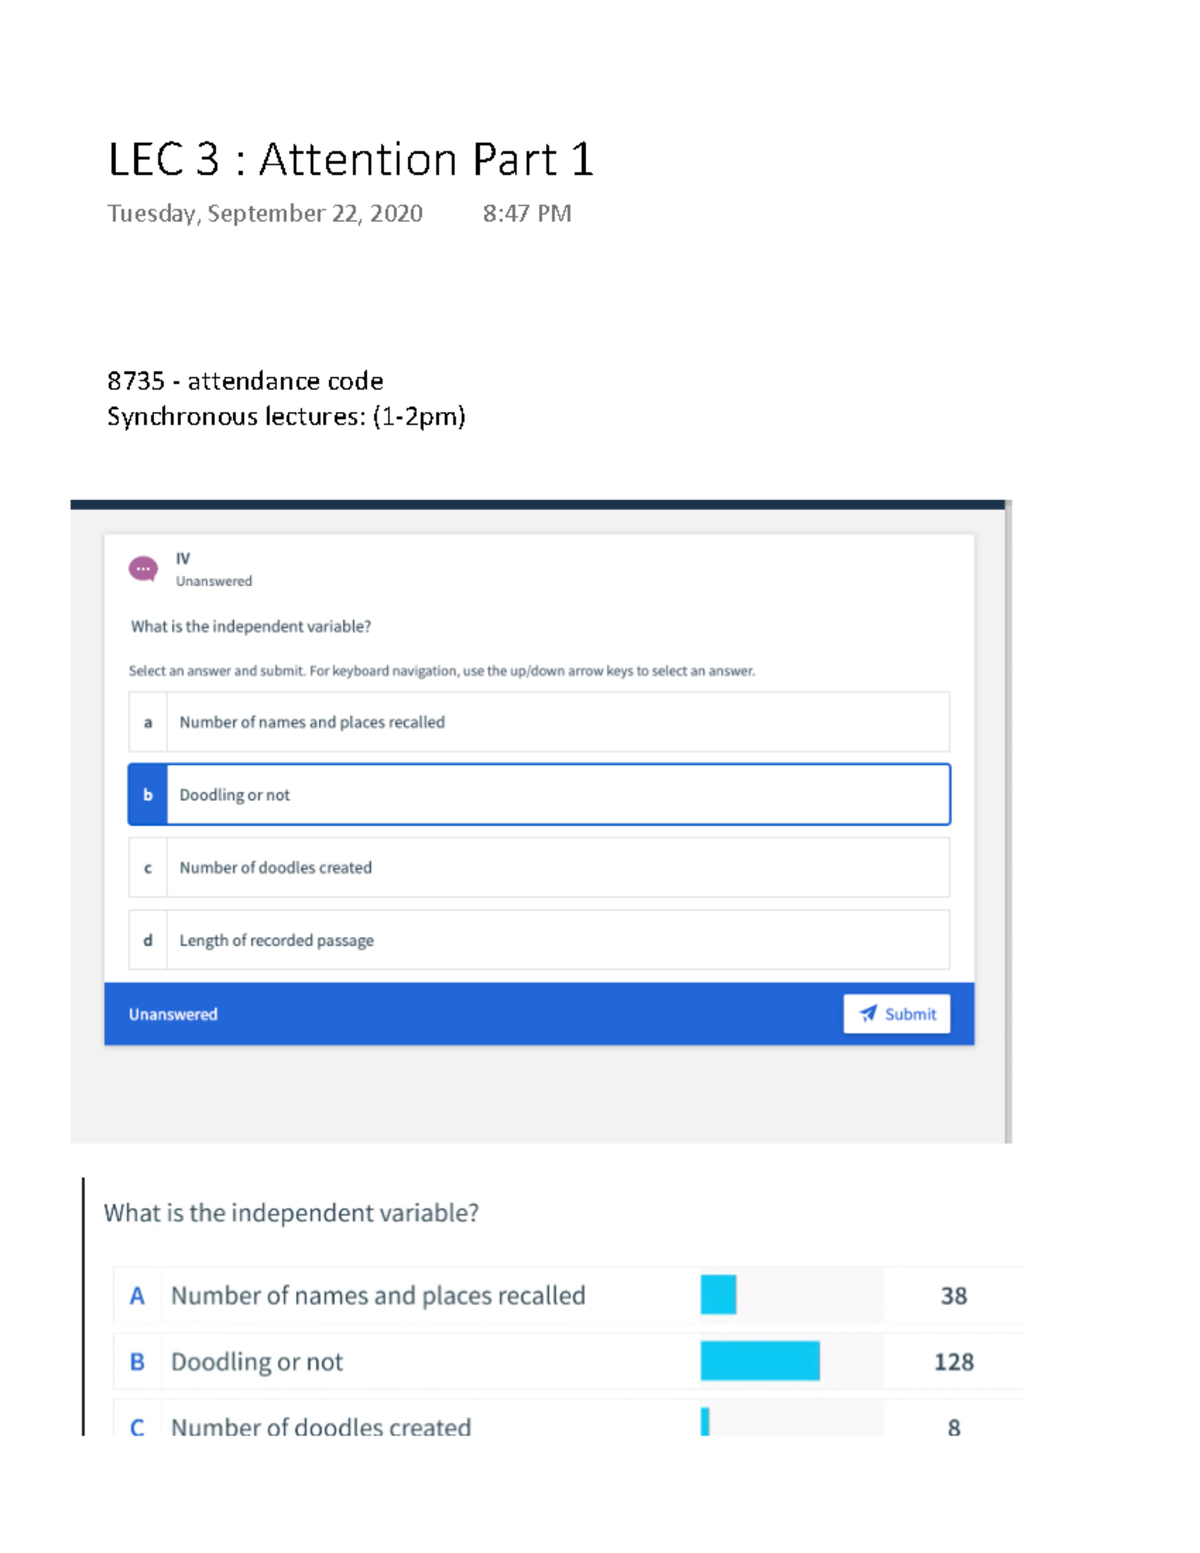Click the small cyan bar for doodles created
The image size is (1200, 1553).
tap(705, 1422)
